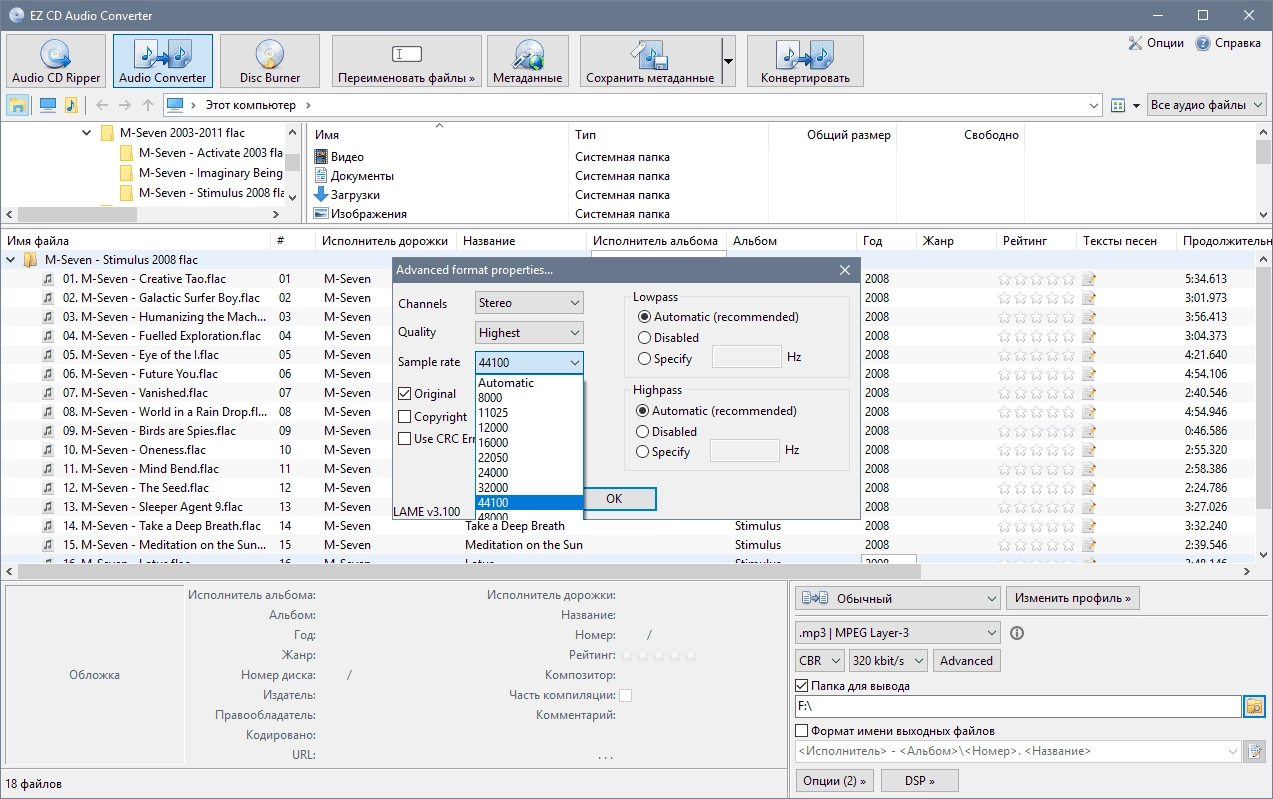
Task: Switch to Audio Converter mode
Action: [x=163, y=61]
